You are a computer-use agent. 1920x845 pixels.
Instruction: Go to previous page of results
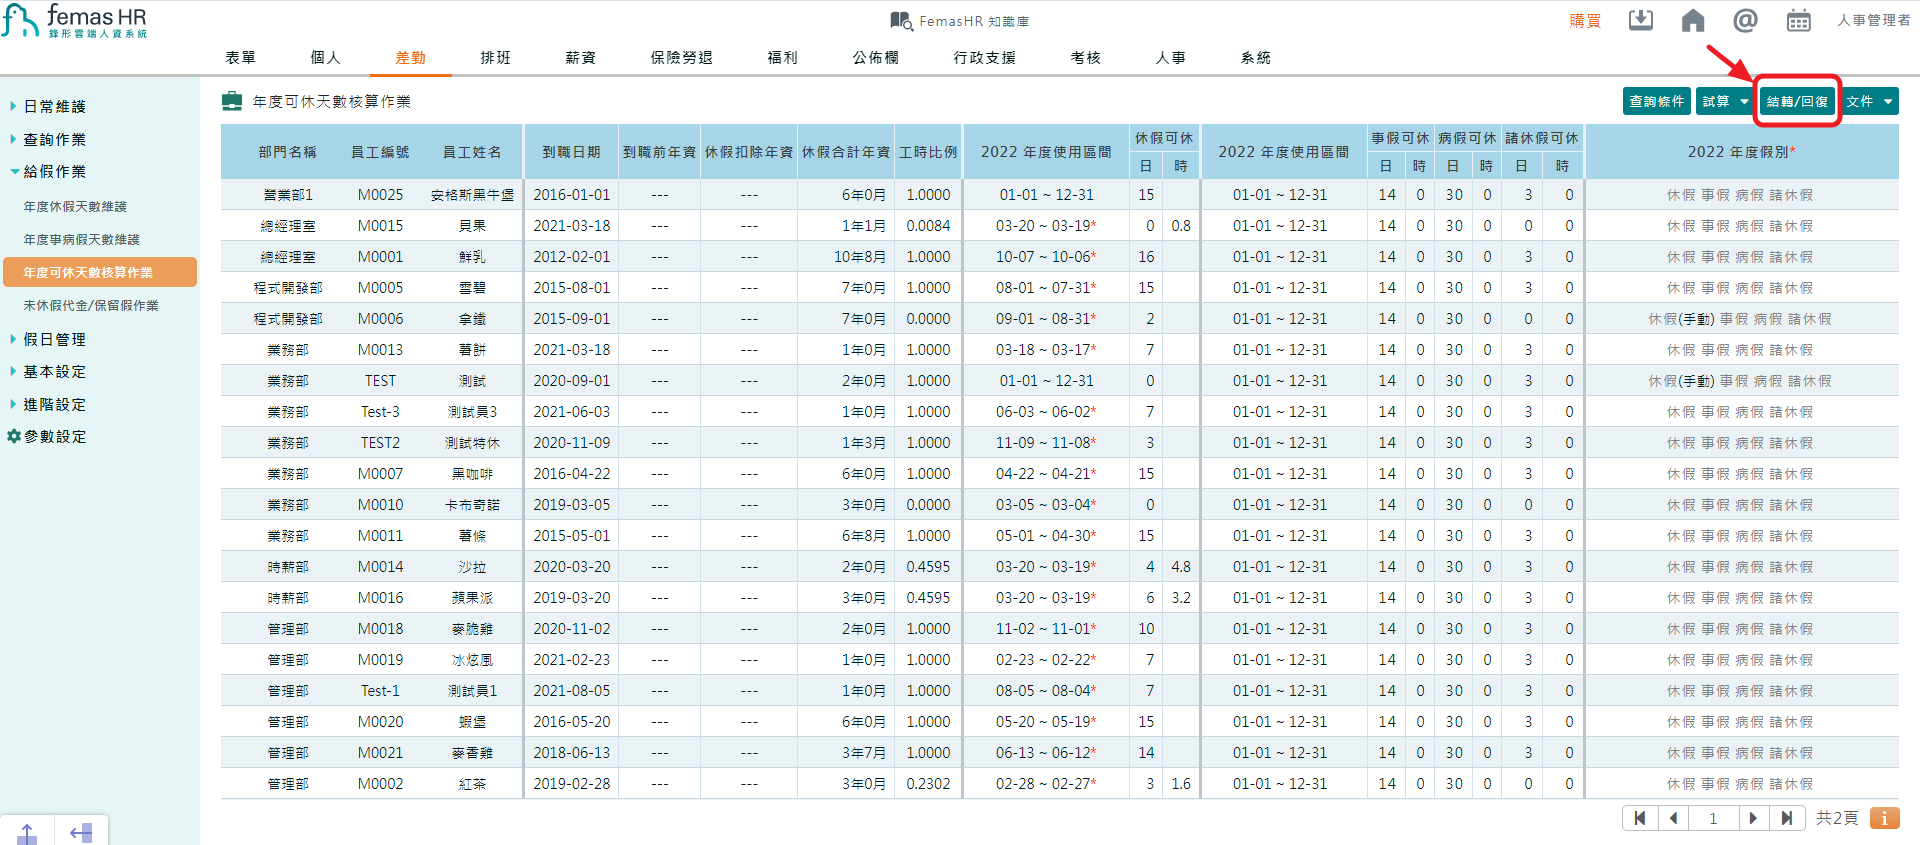(1673, 818)
